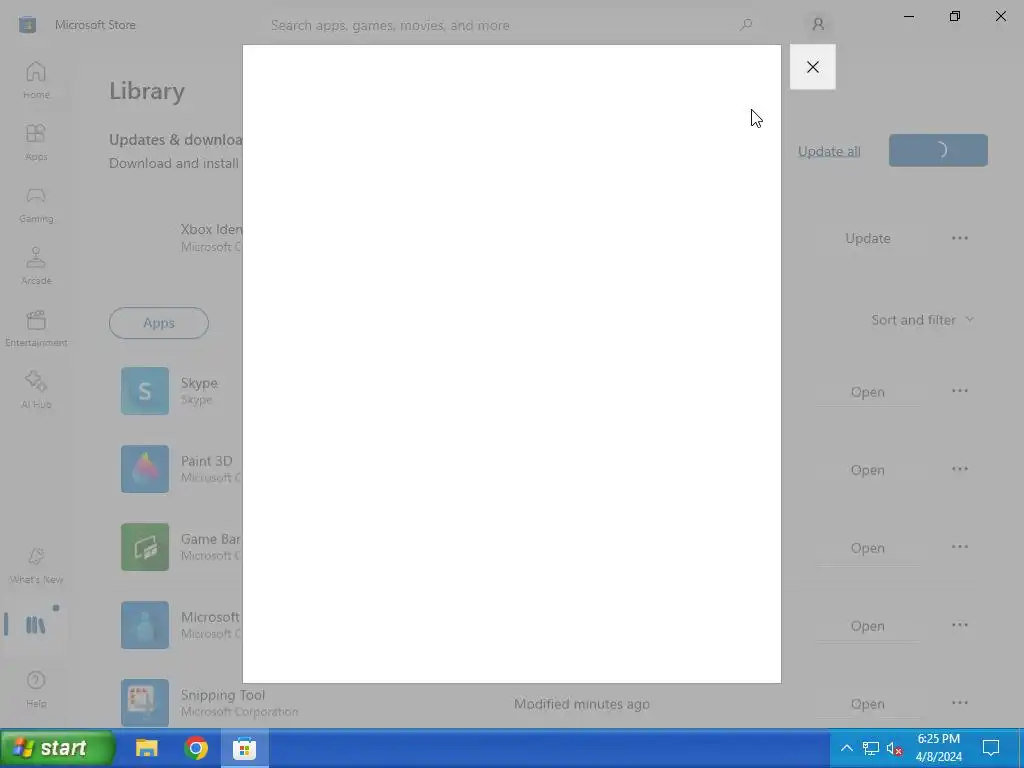
Task: Click the Paint 3D app icon
Action: [145, 469]
